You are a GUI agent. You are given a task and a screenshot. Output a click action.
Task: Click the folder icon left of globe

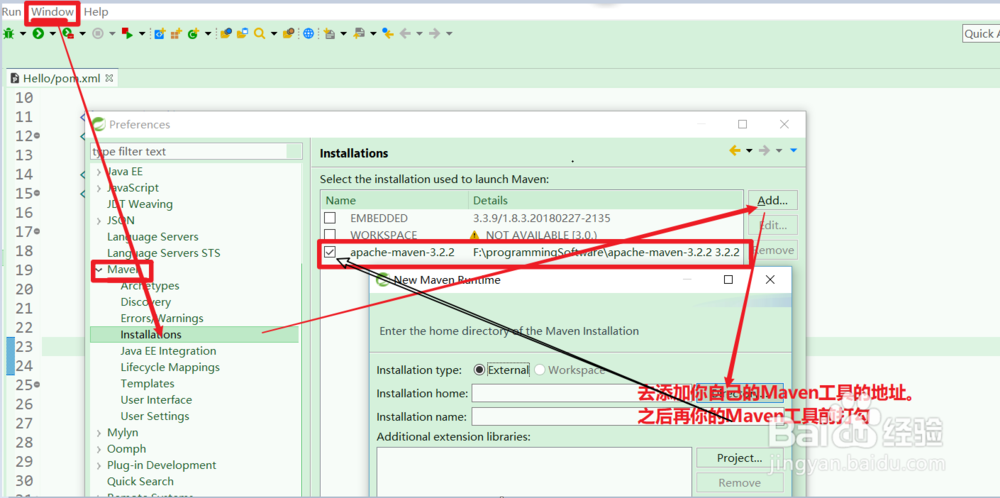coord(289,34)
